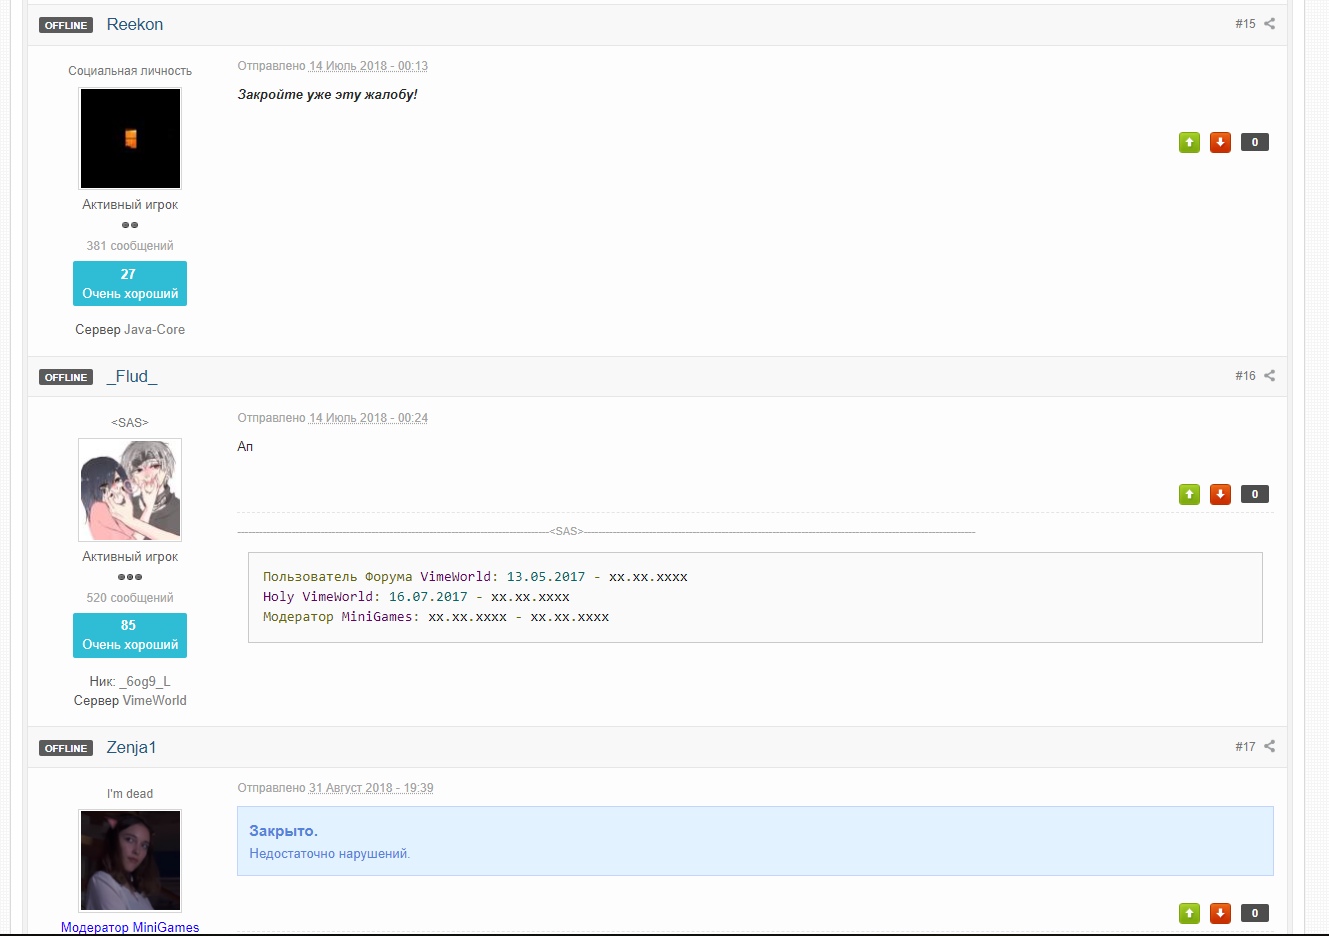The image size is (1329, 936).
Task: Click the OFFLINE badge beside _Flud_
Action: click(x=66, y=377)
